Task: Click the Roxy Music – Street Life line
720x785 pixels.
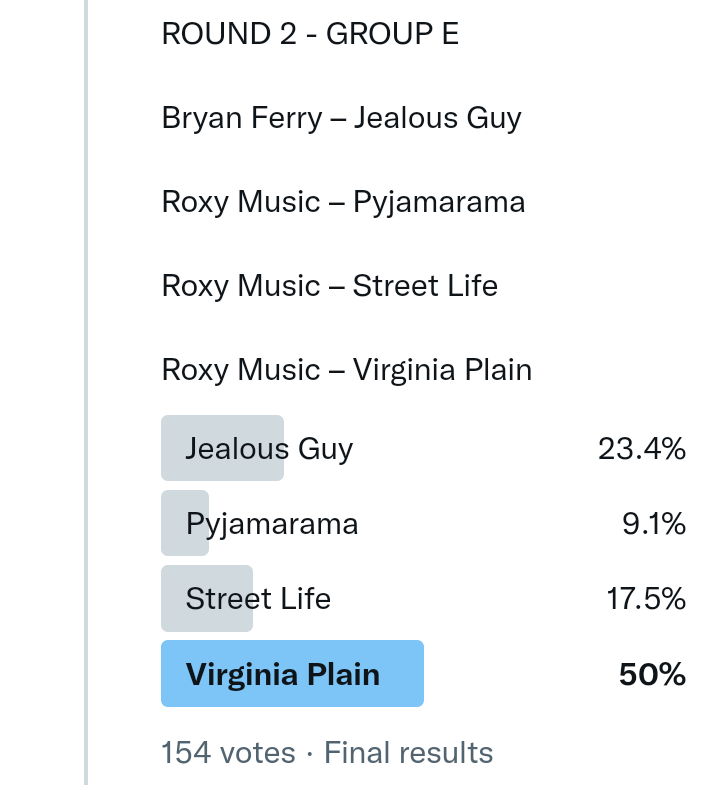Action: (329, 286)
